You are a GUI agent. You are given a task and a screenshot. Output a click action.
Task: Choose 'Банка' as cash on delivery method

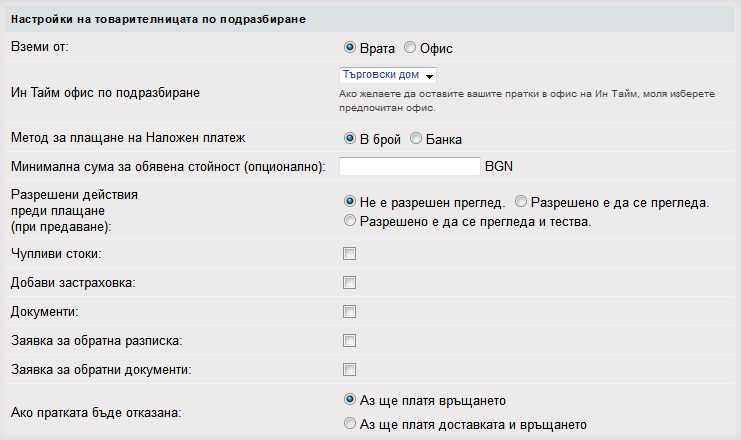click(x=416, y=138)
